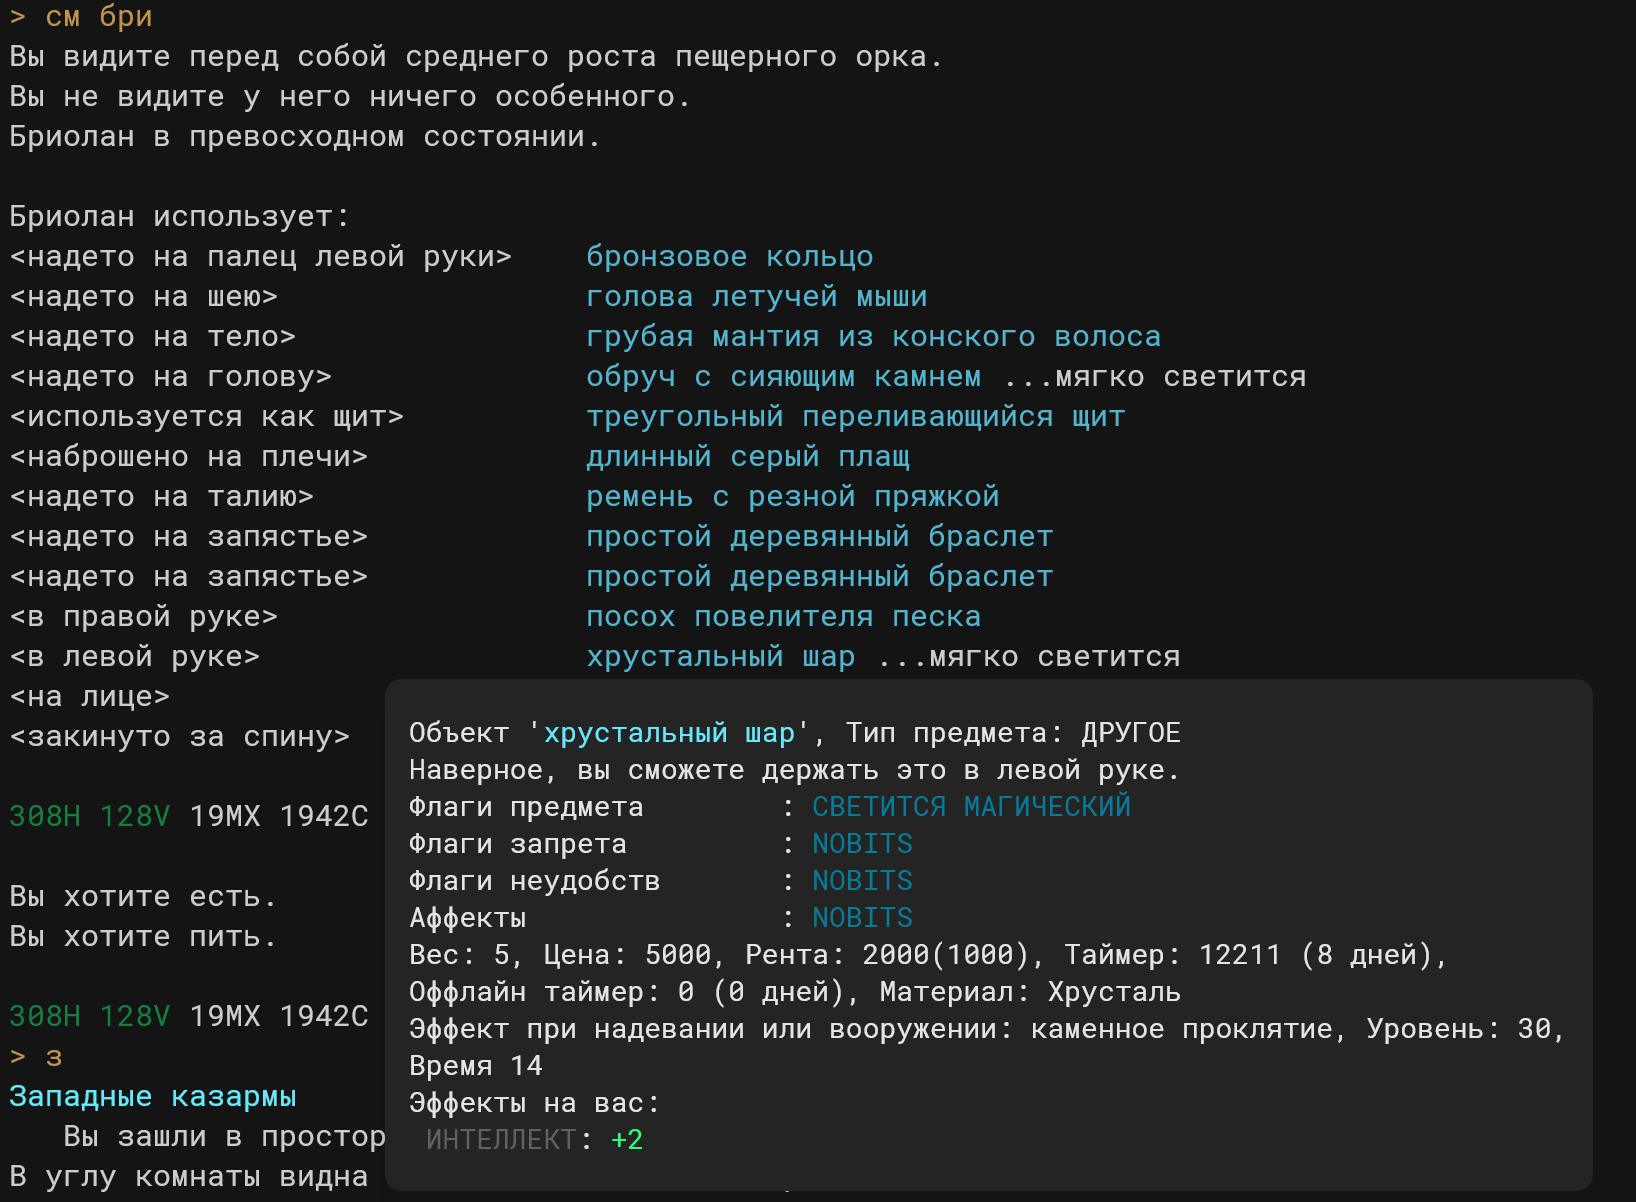
Task: Select 'грубая мантия из конского волоса' item
Action: coord(873,337)
